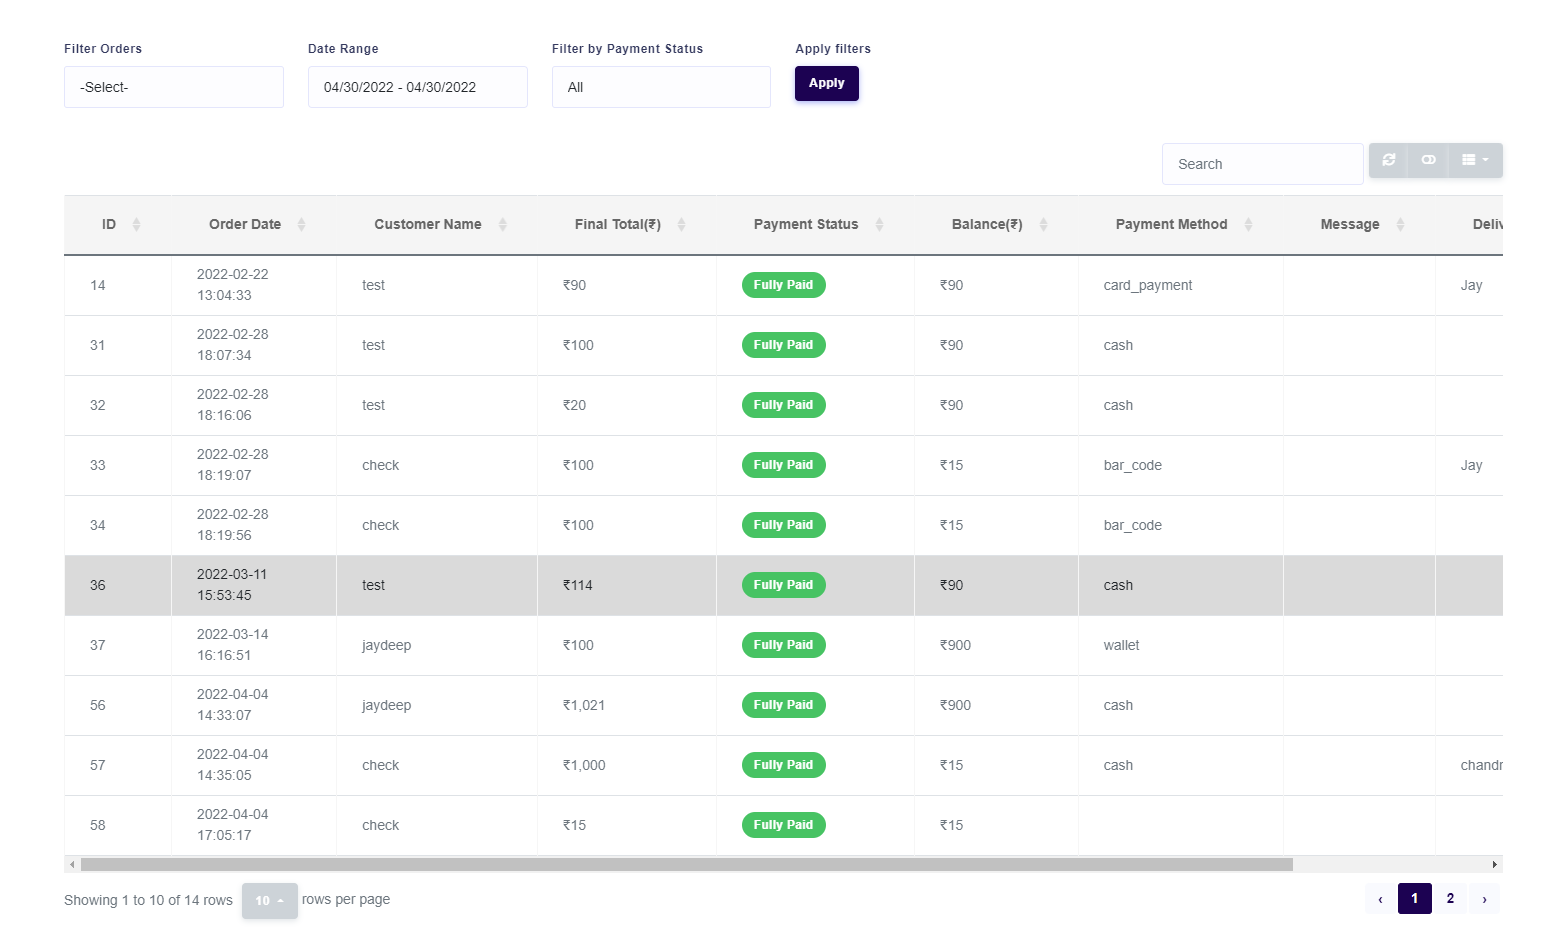Click the horizontal table scrollbar

[686, 864]
